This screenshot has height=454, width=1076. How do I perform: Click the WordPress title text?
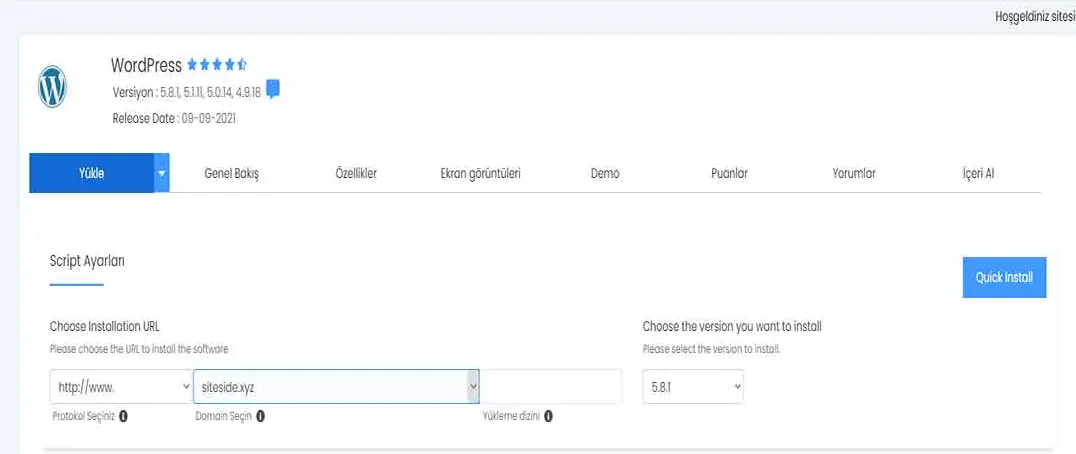coord(146,65)
